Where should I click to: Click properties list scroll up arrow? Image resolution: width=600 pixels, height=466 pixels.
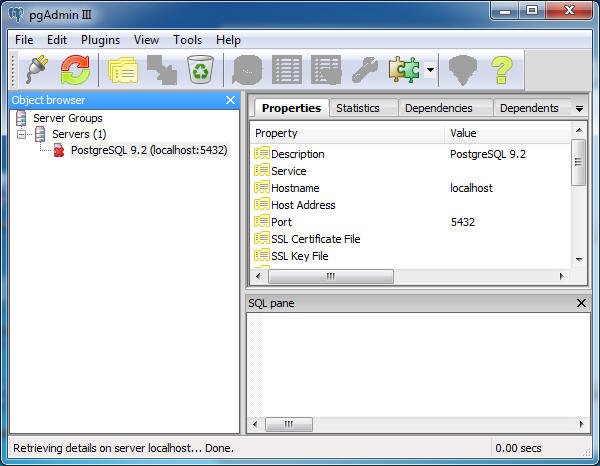pos(579,130)
